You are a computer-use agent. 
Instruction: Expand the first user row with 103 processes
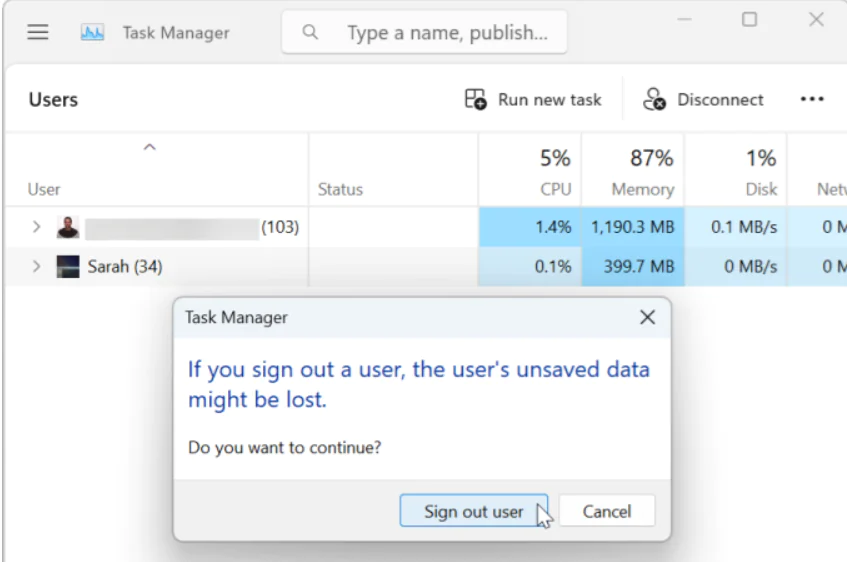point(36,227)
